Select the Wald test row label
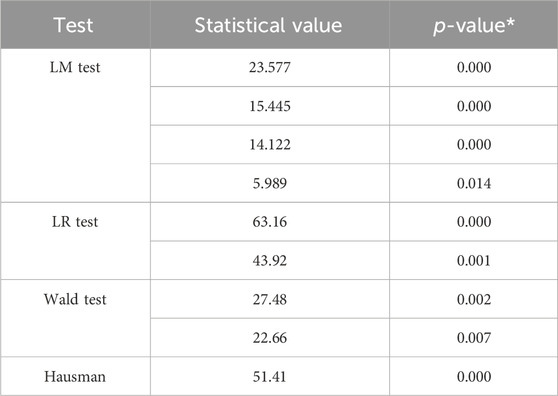558x396 pixels. 75,299
